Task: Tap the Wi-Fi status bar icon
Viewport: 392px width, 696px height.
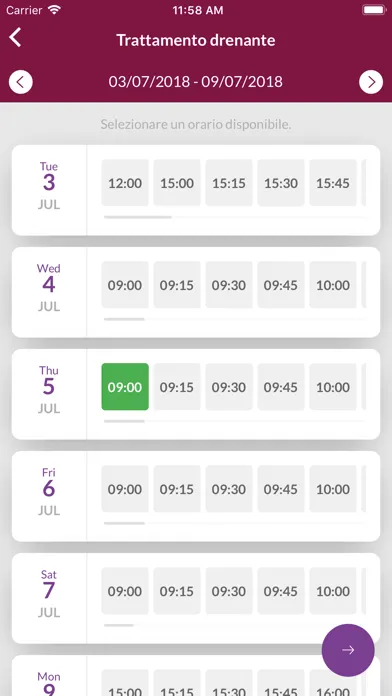Action: pyautogui.click(x=54, y=10)
